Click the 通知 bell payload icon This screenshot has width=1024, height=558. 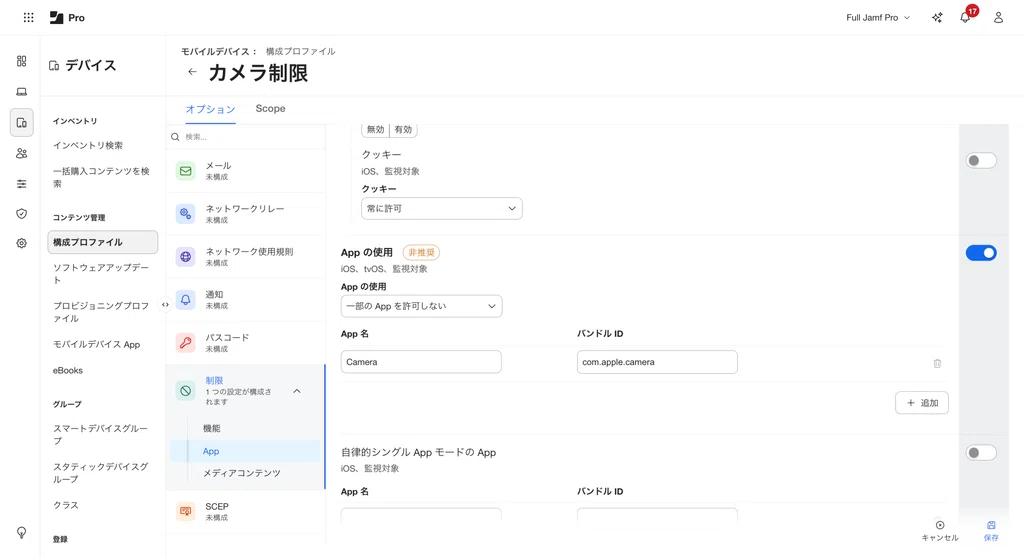click(186, 299)
